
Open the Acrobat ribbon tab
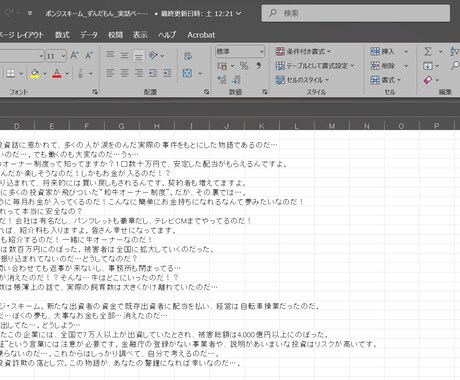tap(201, 35)
